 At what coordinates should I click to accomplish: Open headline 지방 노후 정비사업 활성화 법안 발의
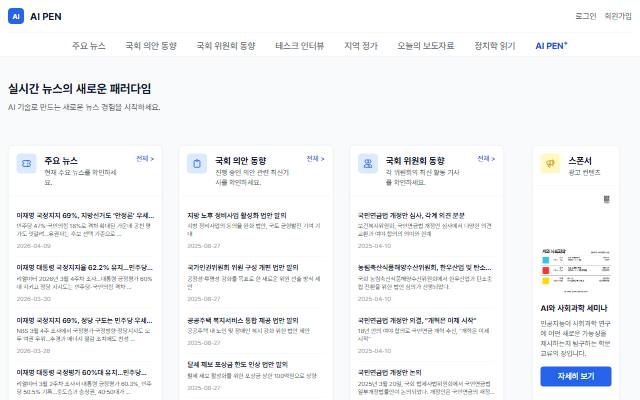pyautogui.click(x=237, y=216)
